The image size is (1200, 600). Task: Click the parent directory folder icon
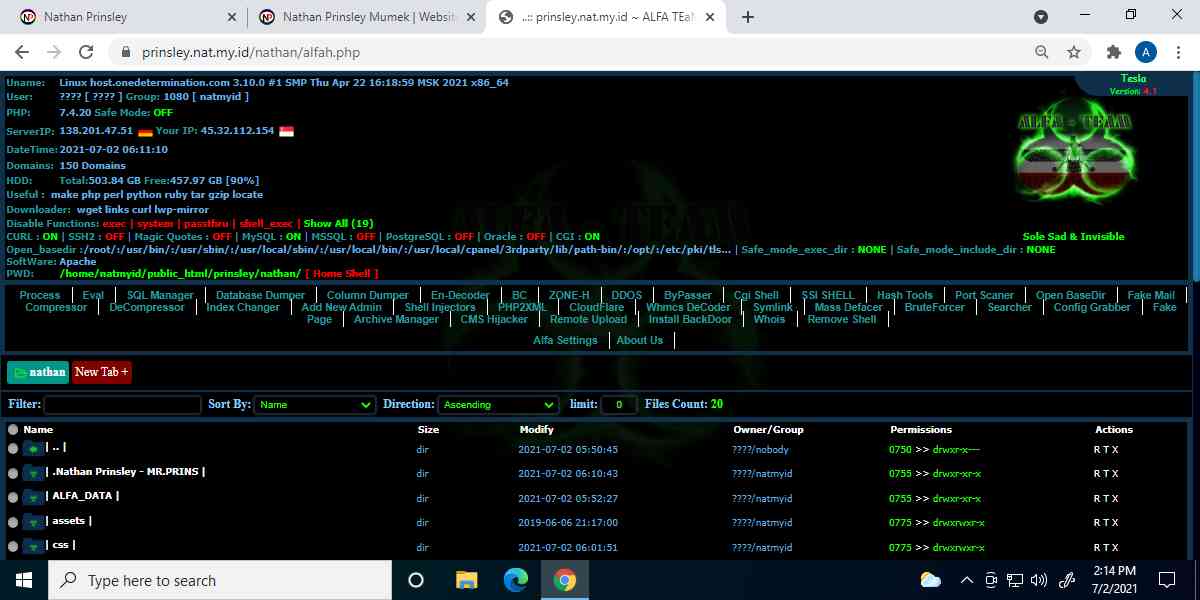coord(33,449)
